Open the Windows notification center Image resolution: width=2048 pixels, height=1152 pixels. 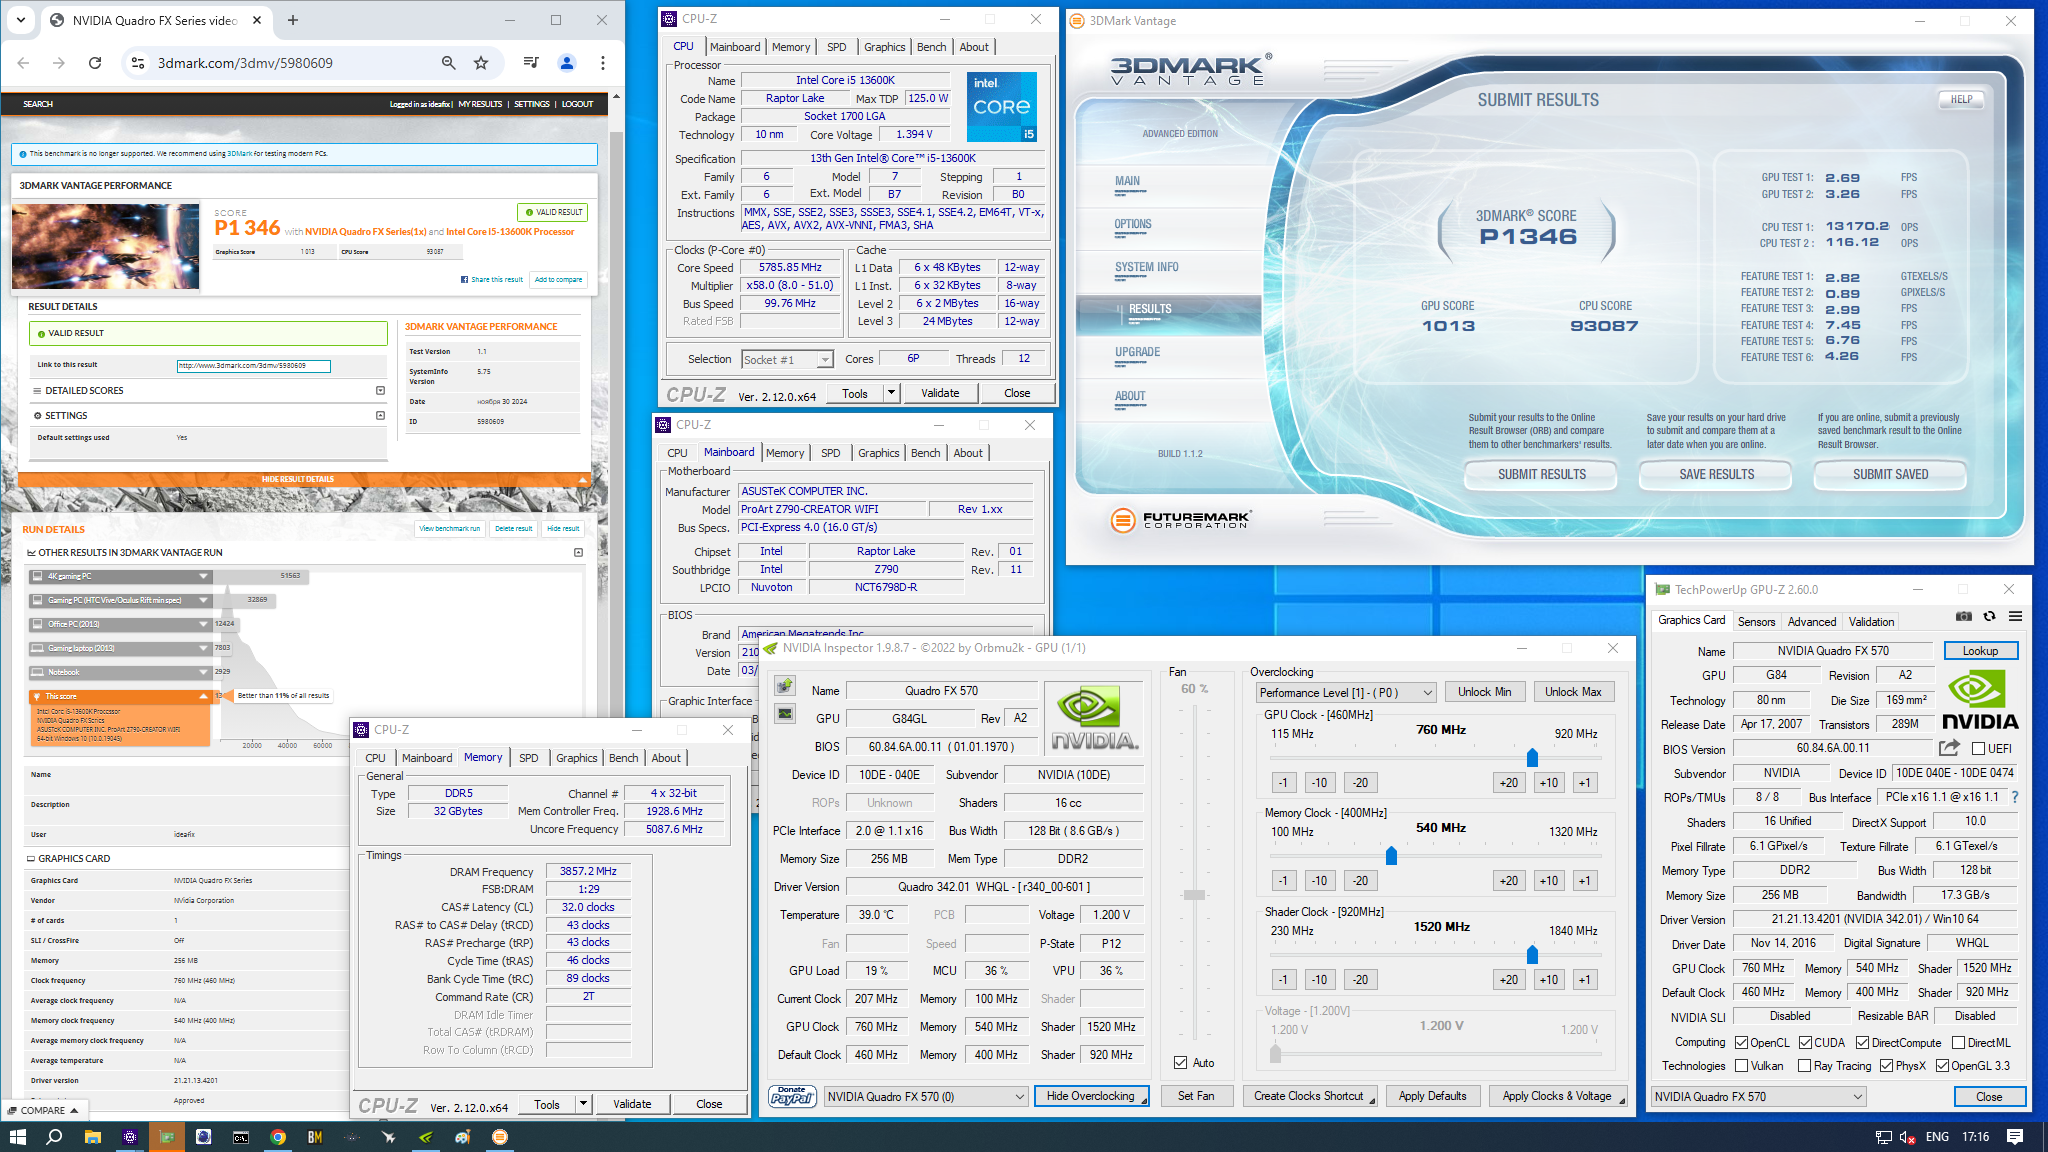(2015, 1137)
